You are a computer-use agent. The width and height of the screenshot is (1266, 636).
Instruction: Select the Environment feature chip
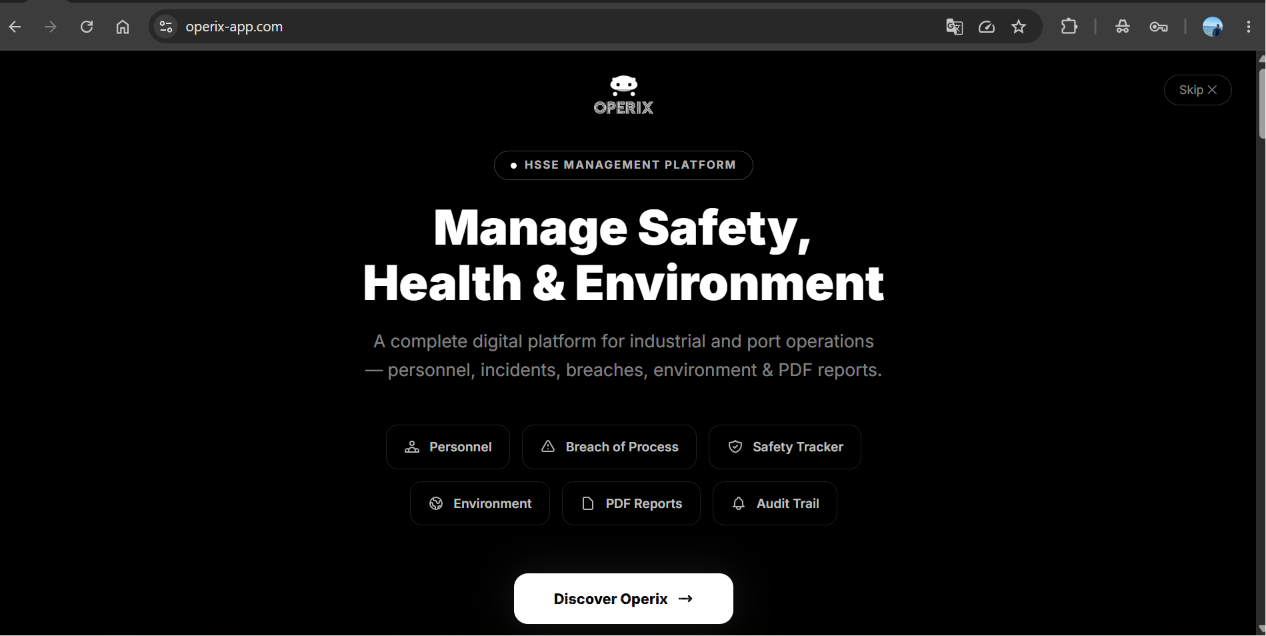pyautogui.click(x=480, y=503)
